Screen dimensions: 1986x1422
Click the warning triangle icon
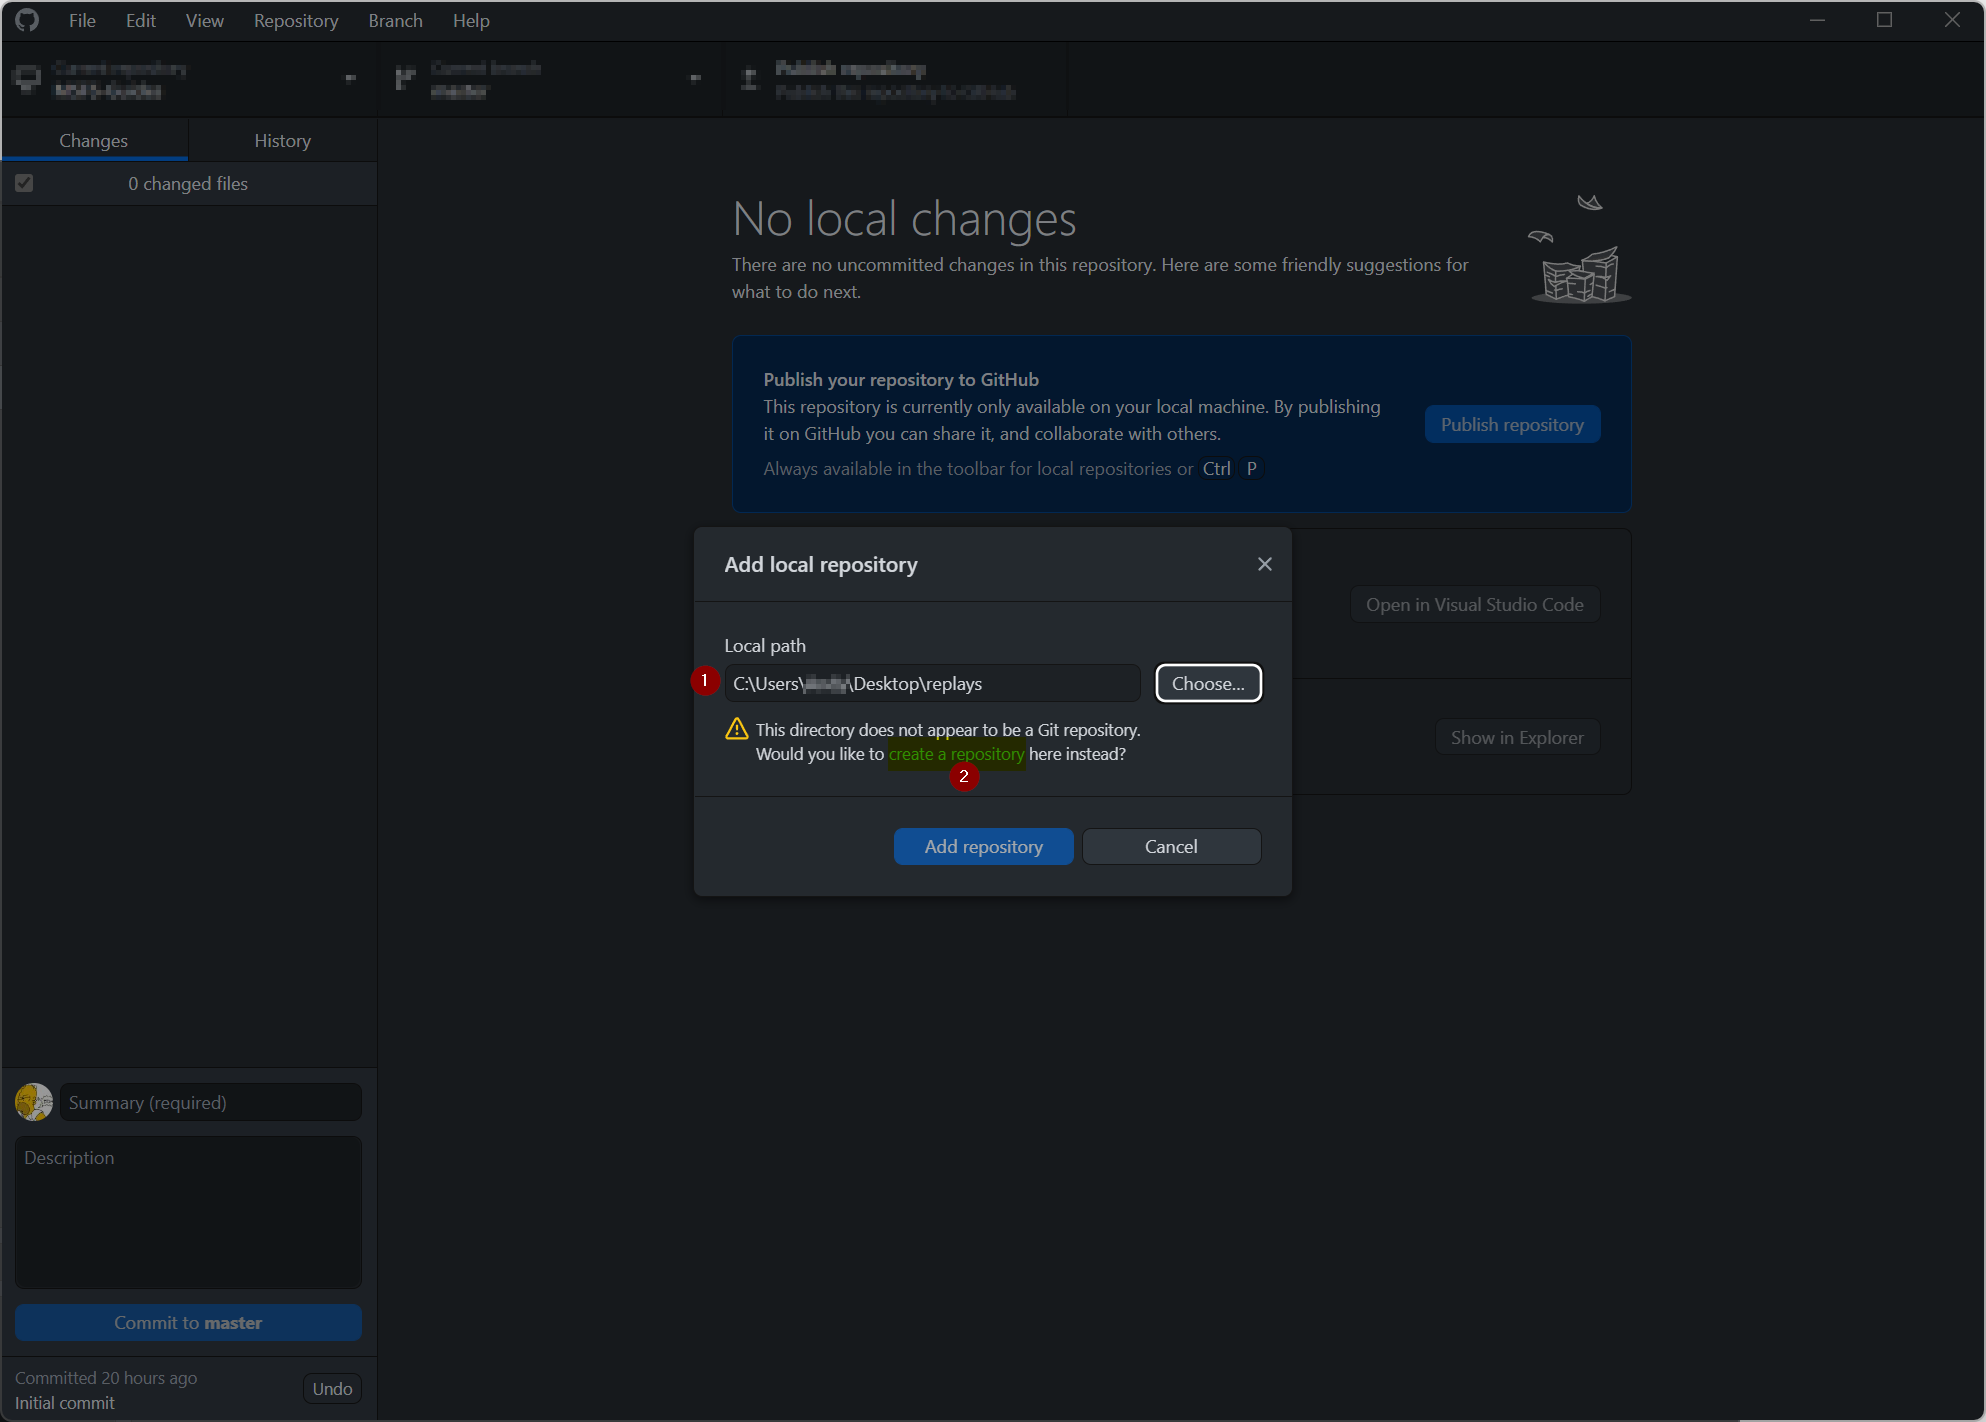click(x=737, y=729)
